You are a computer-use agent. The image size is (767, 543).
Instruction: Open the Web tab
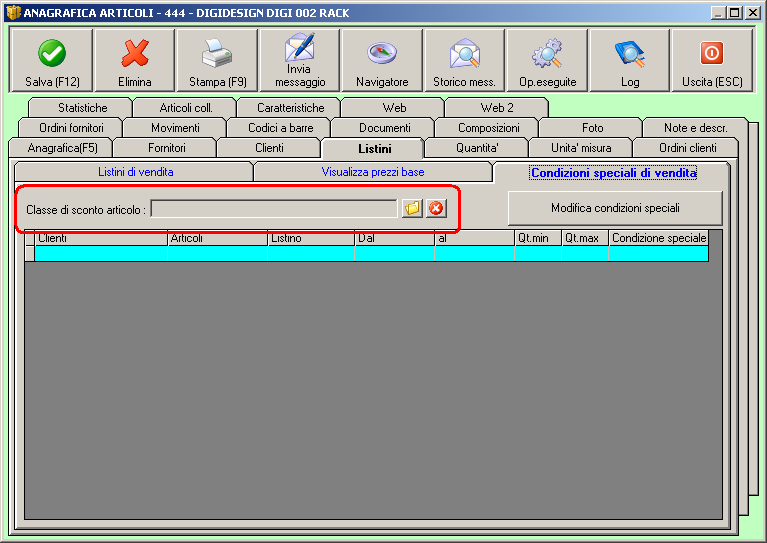pyautogui.click(x=394, y=108)
